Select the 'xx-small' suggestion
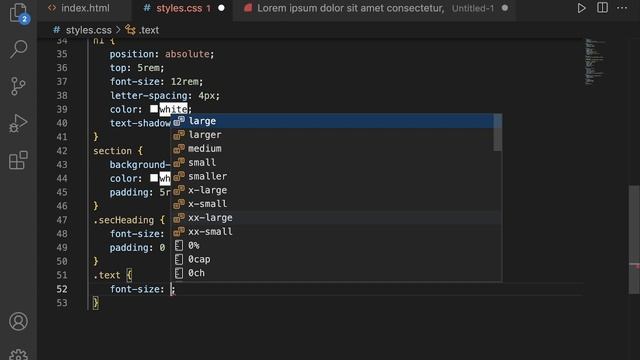 click(x=332, y=232)
